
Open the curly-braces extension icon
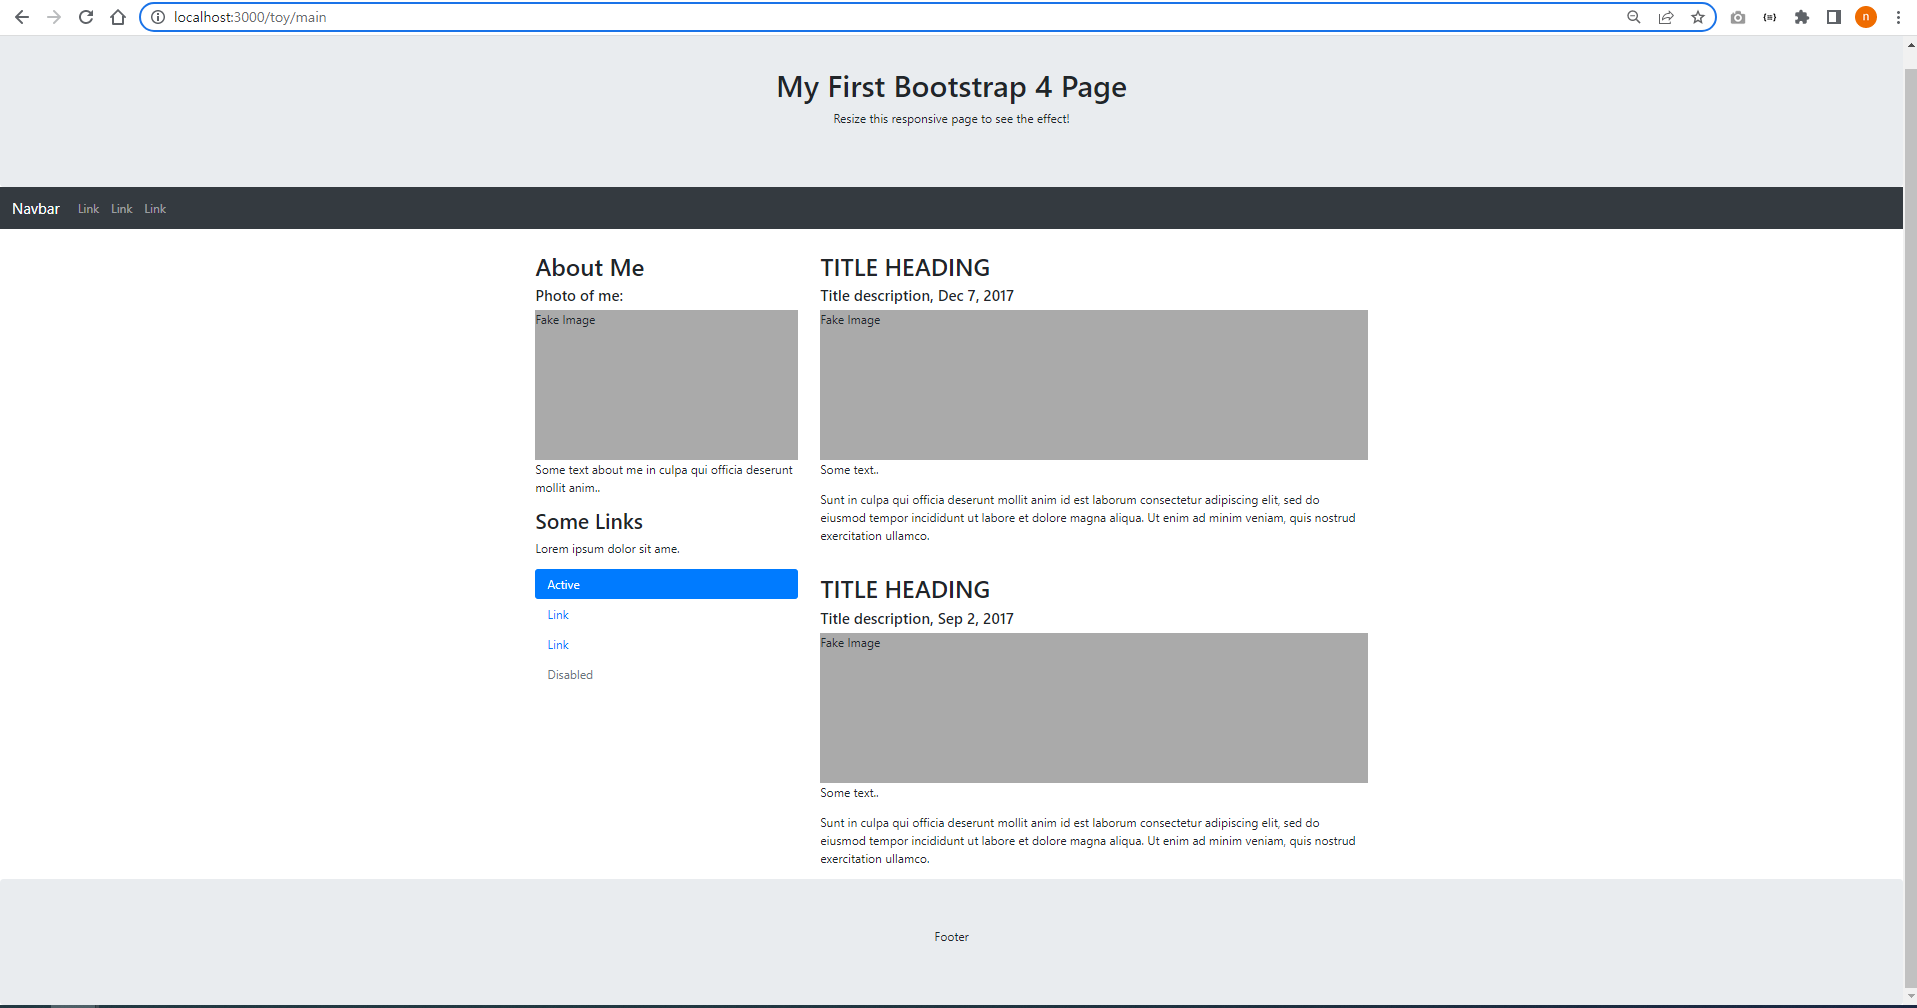pyautogui.click(x=1770, y=17)
